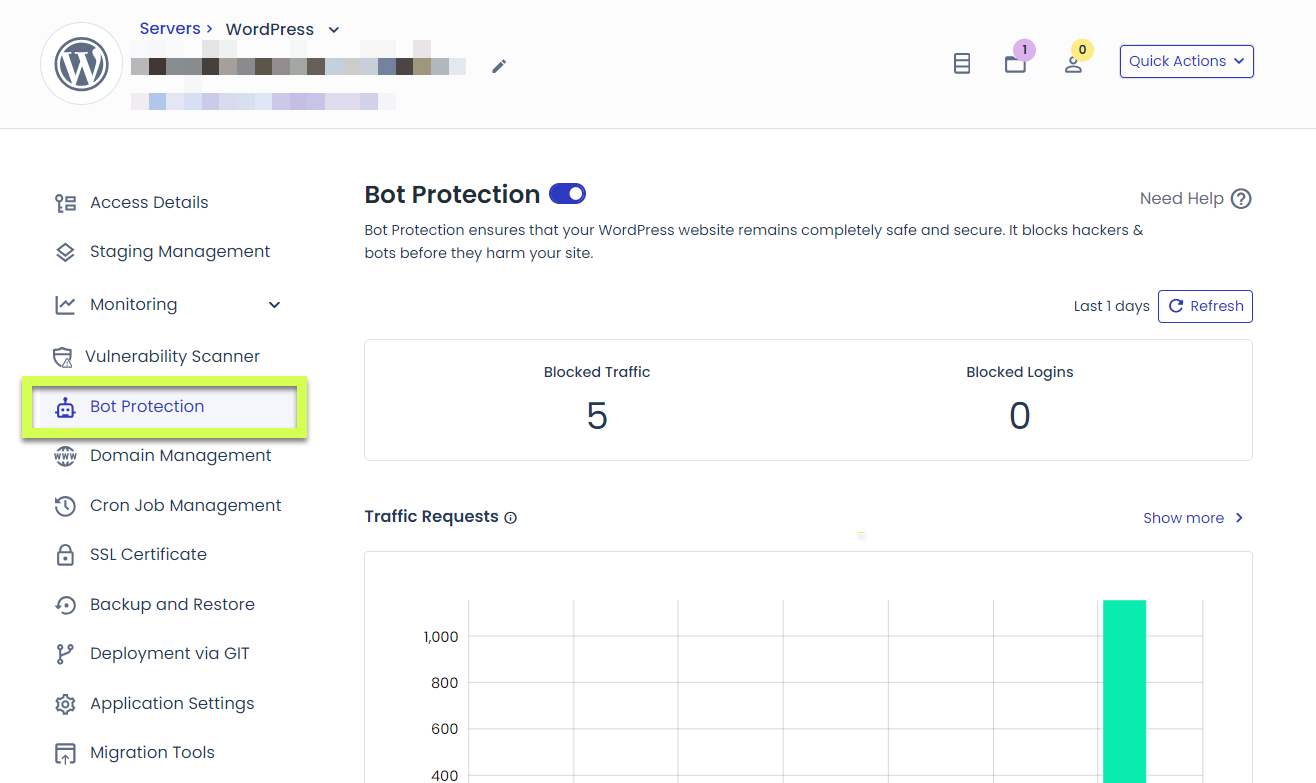The image size is (1316, 783).
Task: Click the Need Help question mark icon
Action: [1241, 199]
